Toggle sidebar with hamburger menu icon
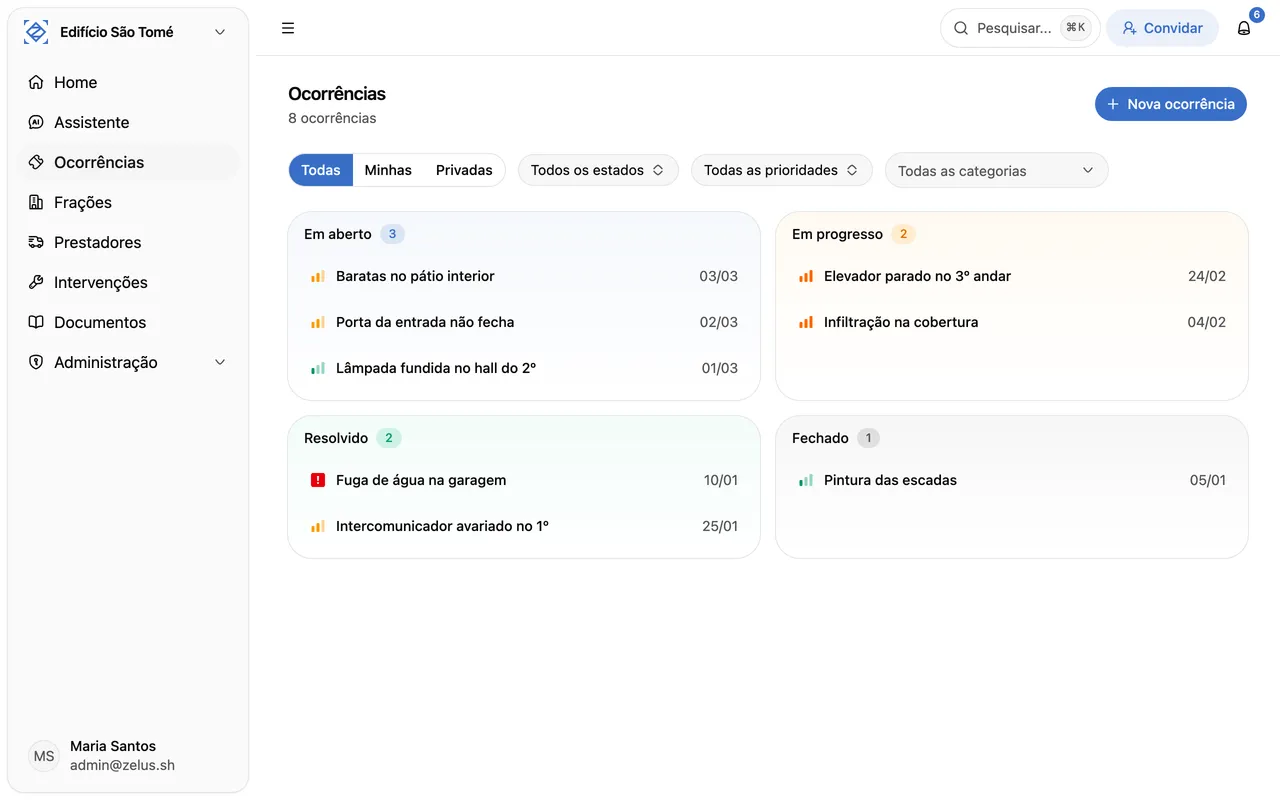Screen dimensions: 1280x800 [288, 28]
